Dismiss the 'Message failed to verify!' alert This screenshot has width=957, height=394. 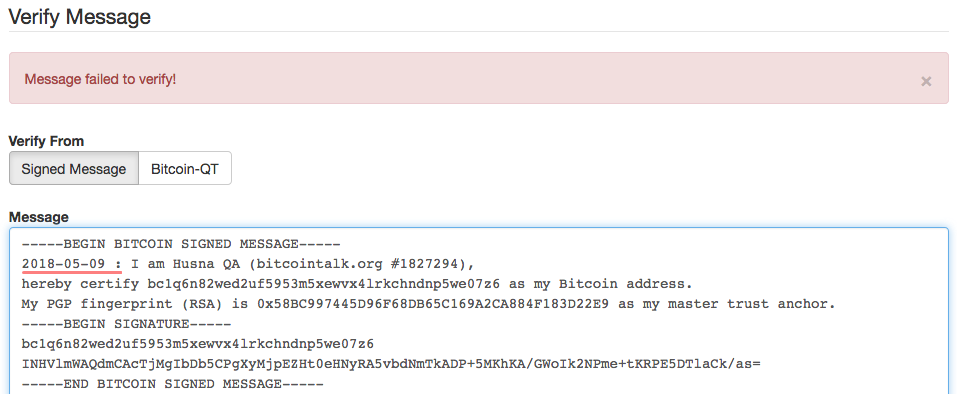pyautogui.click(x=926, y=81)
